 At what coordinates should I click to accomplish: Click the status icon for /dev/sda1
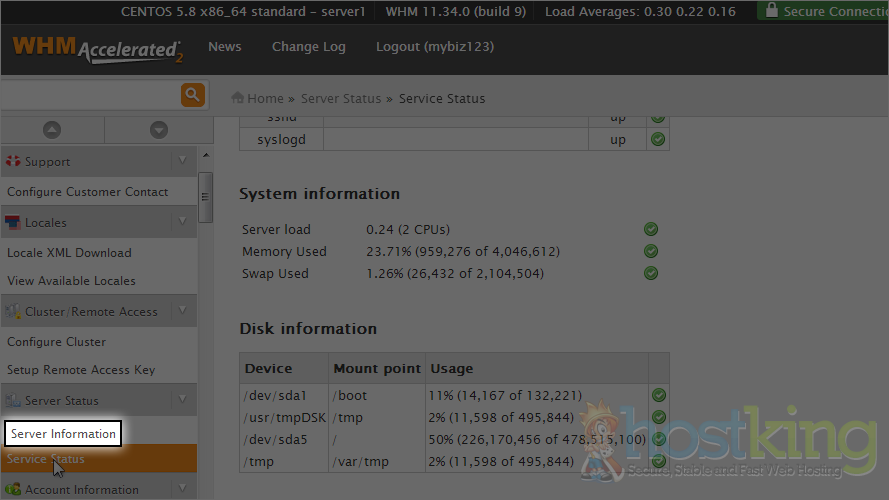[x=659, y=395]
